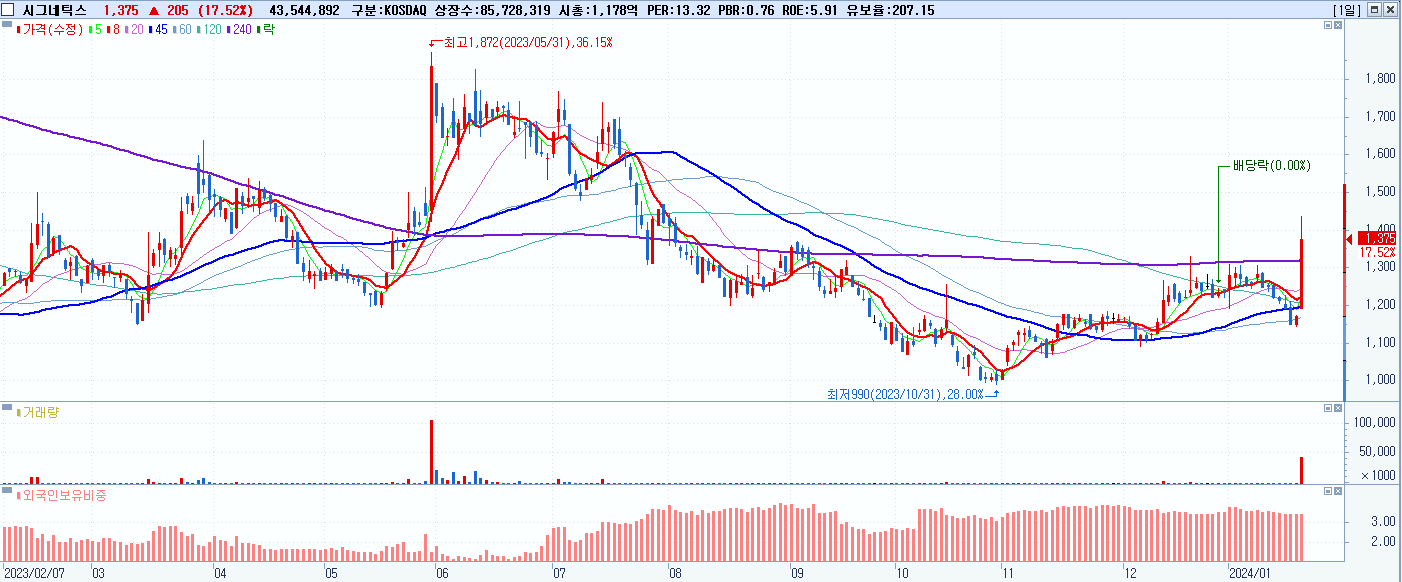The width and height of the screenshot is (1402, 582).
Task: Toggle the 락 indicator legend
Action: pyautogui.click(x=267, y=29)
